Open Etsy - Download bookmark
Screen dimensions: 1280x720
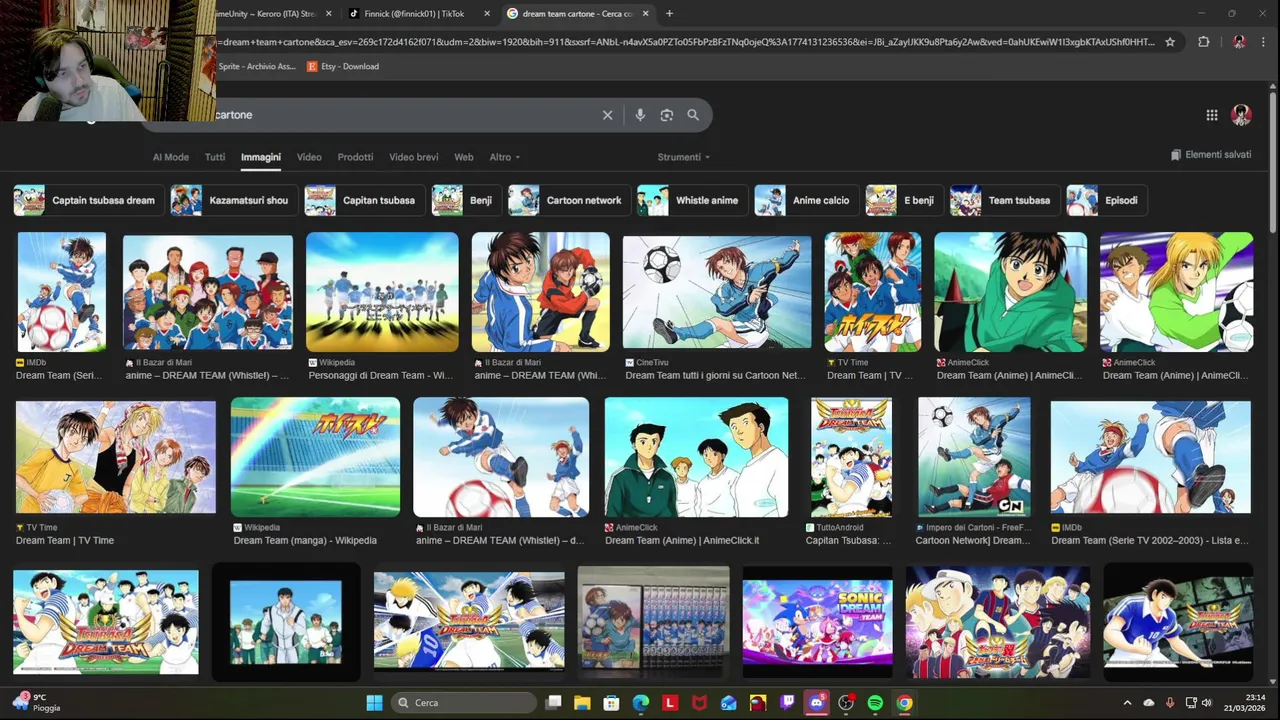343,67
